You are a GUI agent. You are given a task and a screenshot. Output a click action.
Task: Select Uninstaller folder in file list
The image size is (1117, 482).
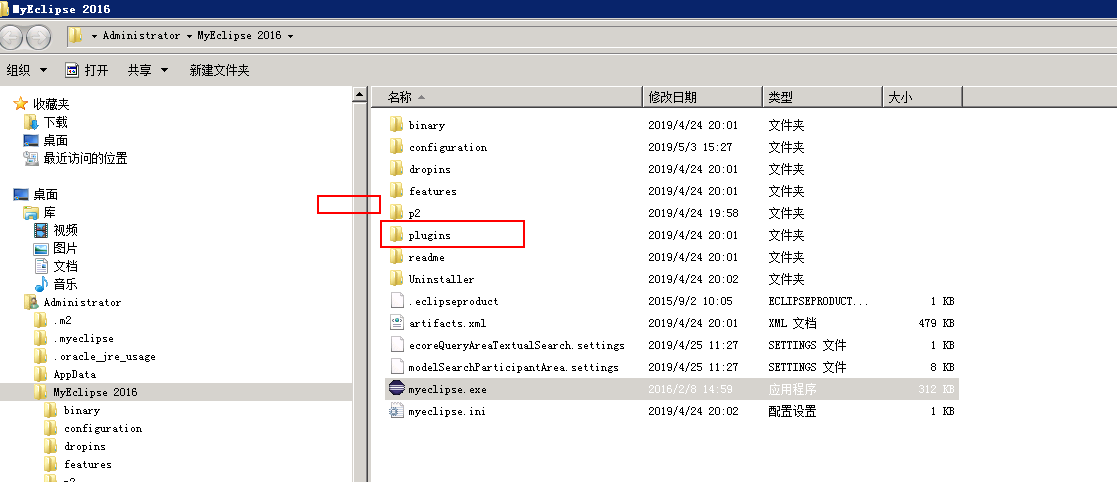point(441,279)
